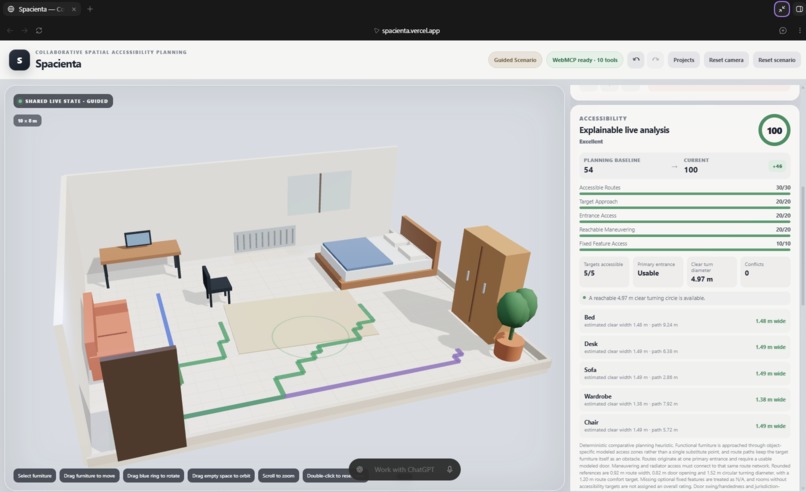Focus the browser address bar URL
Viewport: 806px width, 492px height.
coord(411,31)
